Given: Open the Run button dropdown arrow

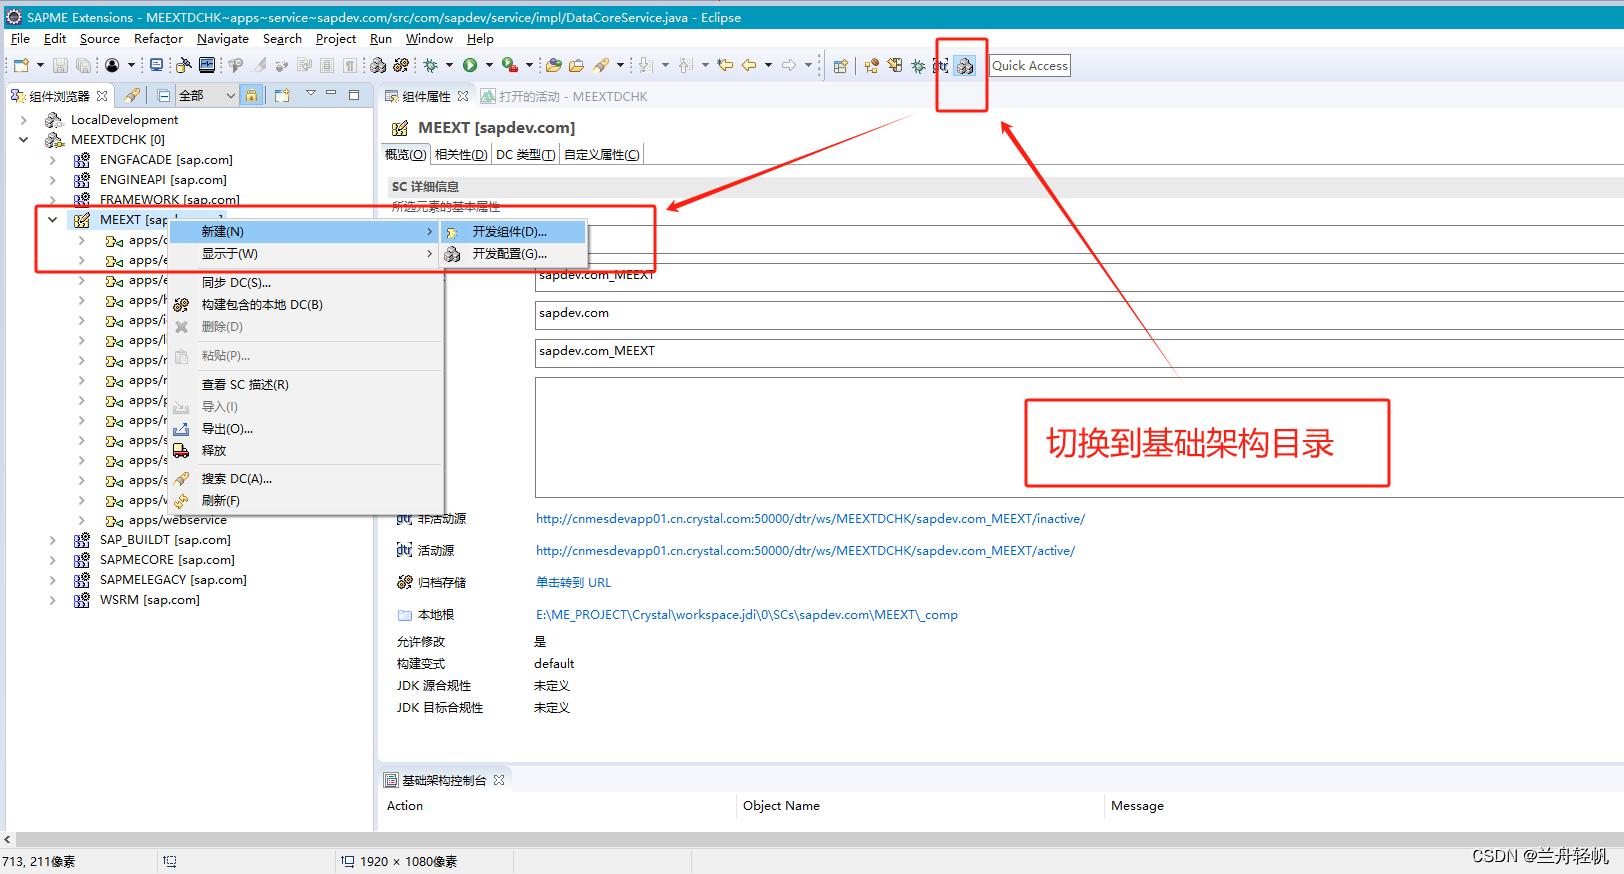Looking at the screenshot, I should (x=489, y=65).
